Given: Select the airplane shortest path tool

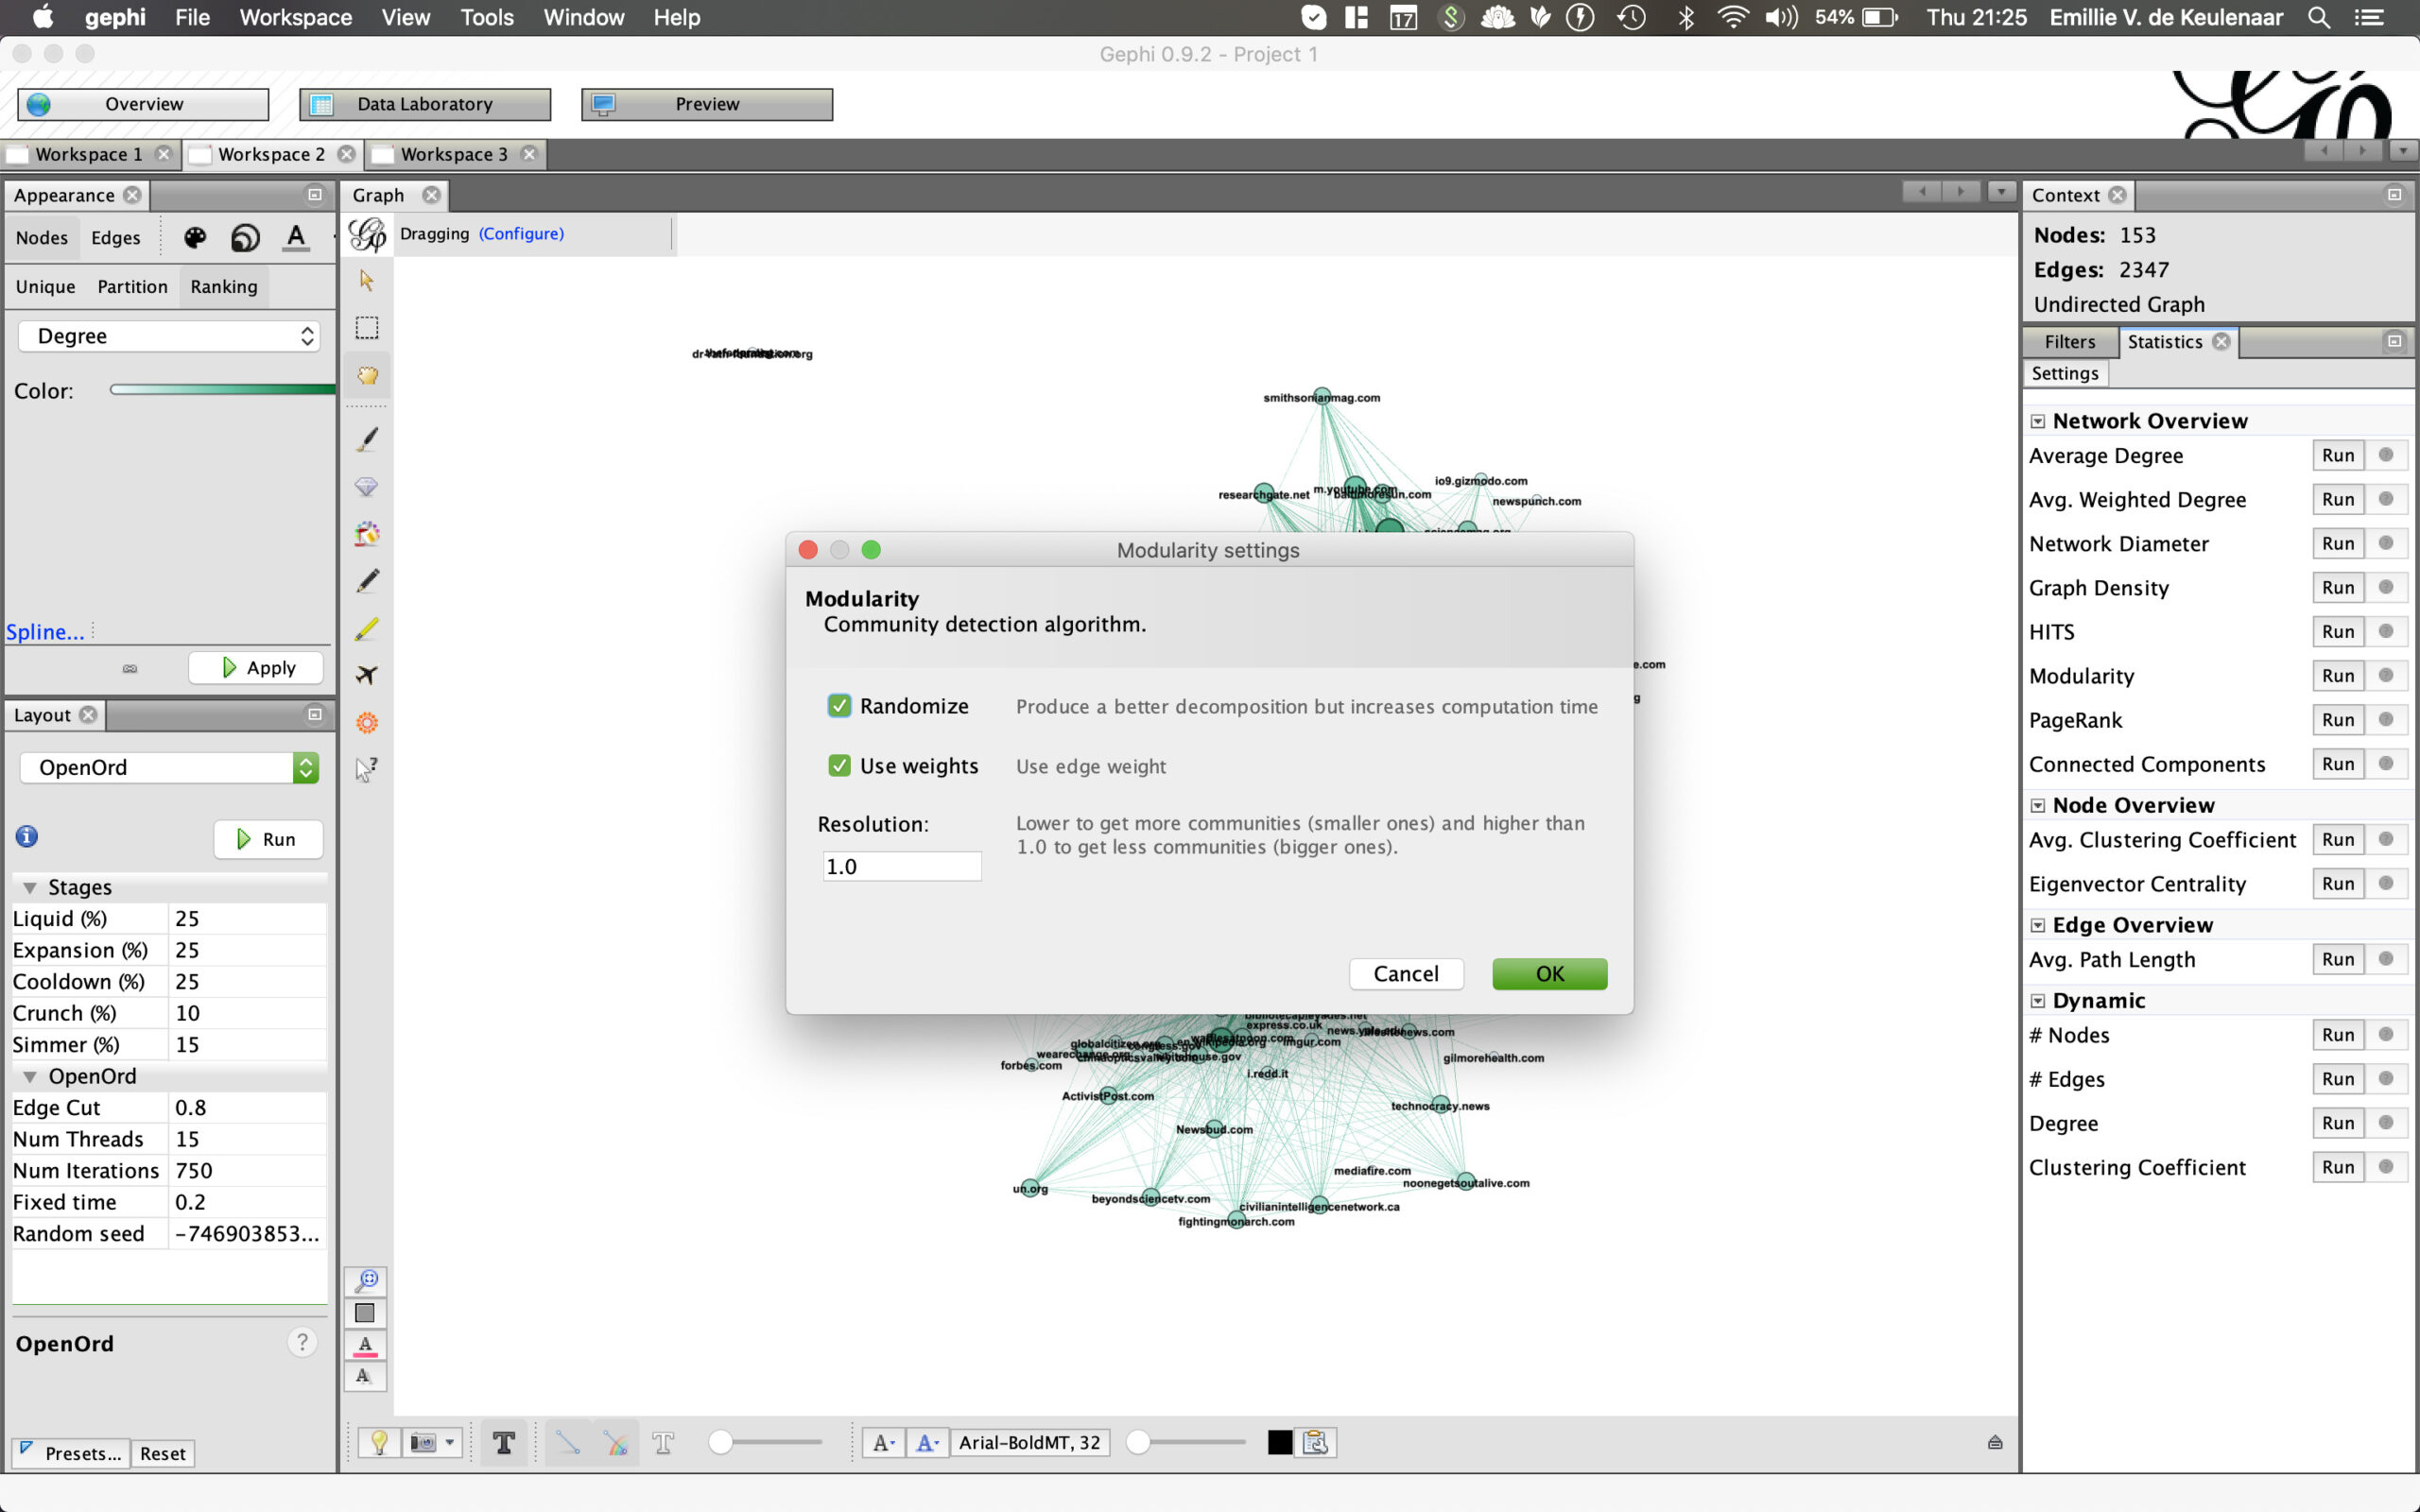Looking at the screenshot, I should click(x=367, y=676).
